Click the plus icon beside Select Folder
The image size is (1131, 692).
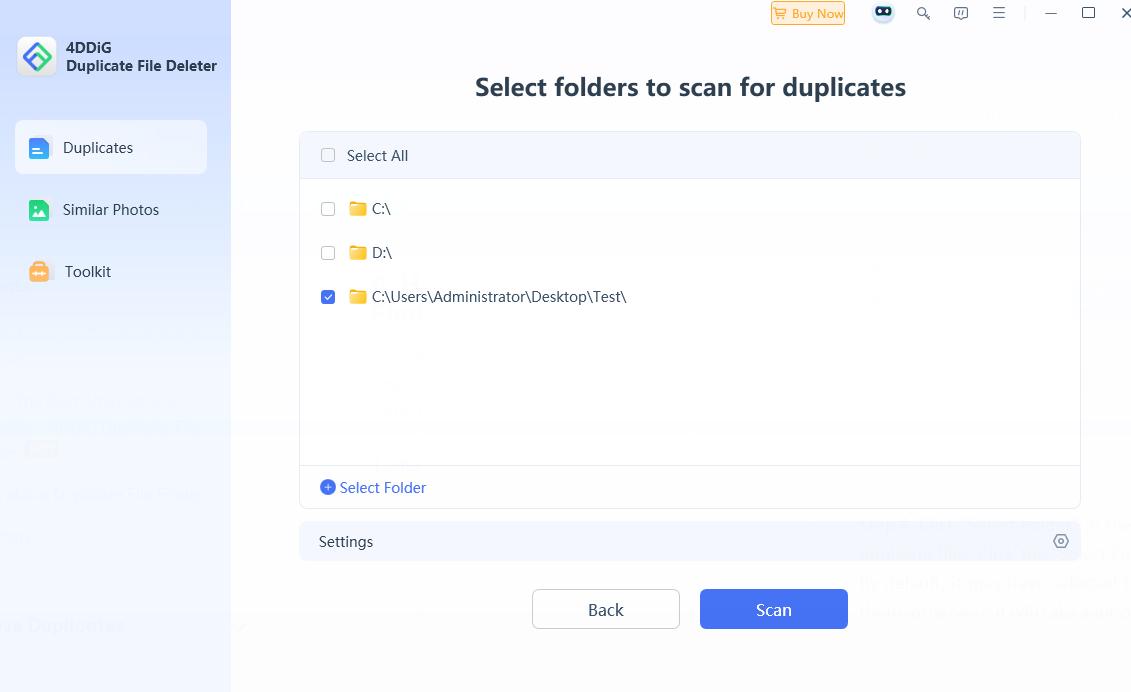pyautogui.click(x=327, y=487)
